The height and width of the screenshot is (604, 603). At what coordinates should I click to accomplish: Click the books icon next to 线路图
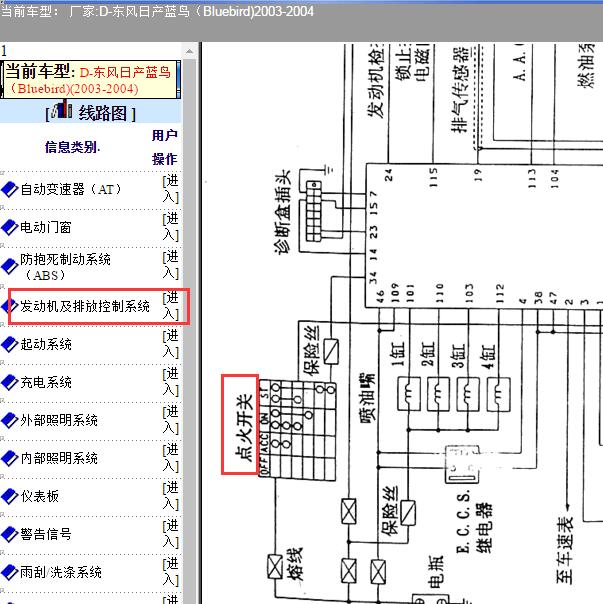pyautogui.click(x=62, y=110)
